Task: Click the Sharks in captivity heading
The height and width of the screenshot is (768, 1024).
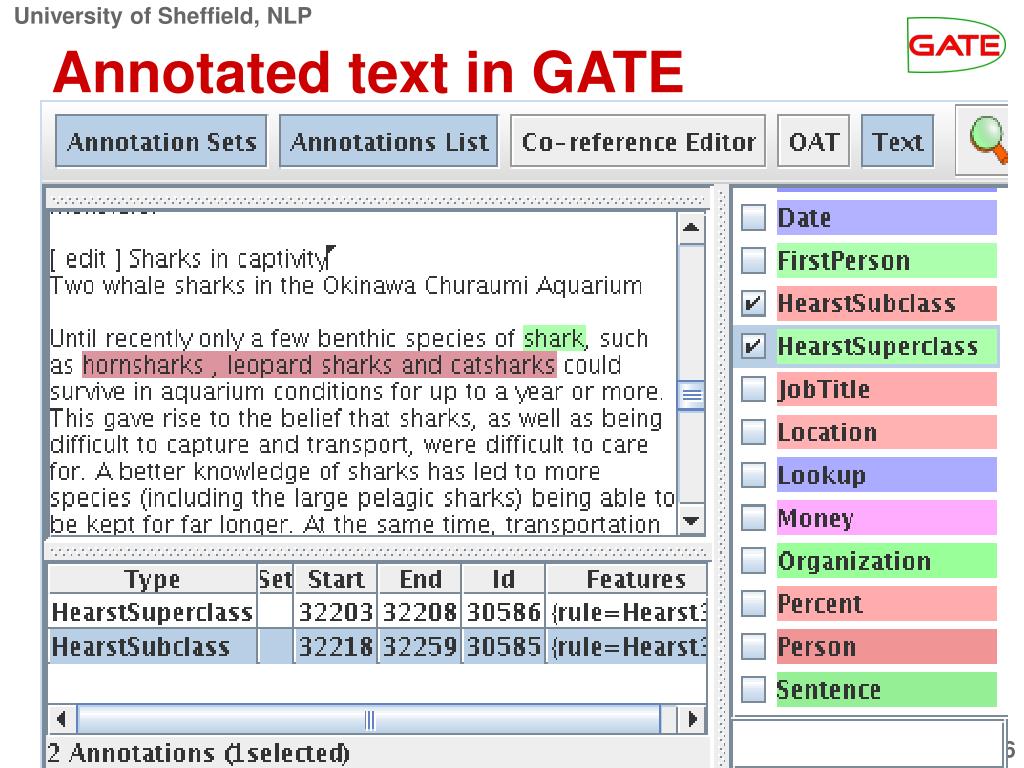Action: click(x=229, y=259)
